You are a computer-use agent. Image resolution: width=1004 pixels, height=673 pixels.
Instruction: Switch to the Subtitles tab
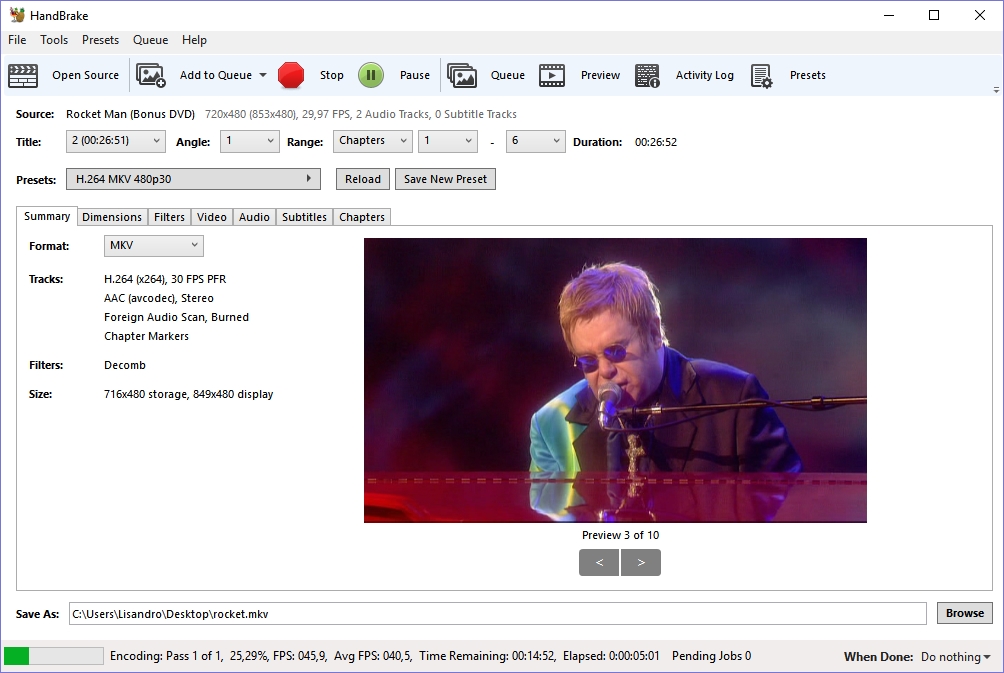tap(304, 217)
